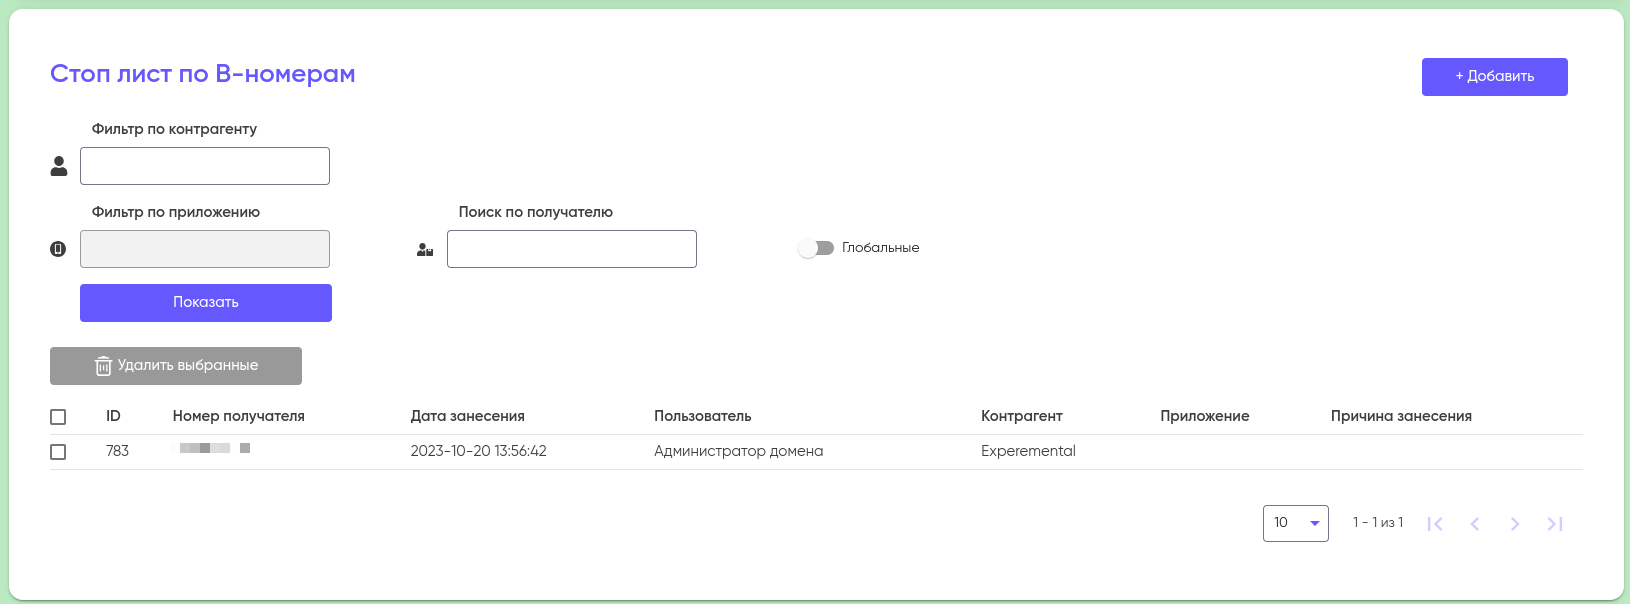Focus the Поиск по получателю input

[572, 249]
